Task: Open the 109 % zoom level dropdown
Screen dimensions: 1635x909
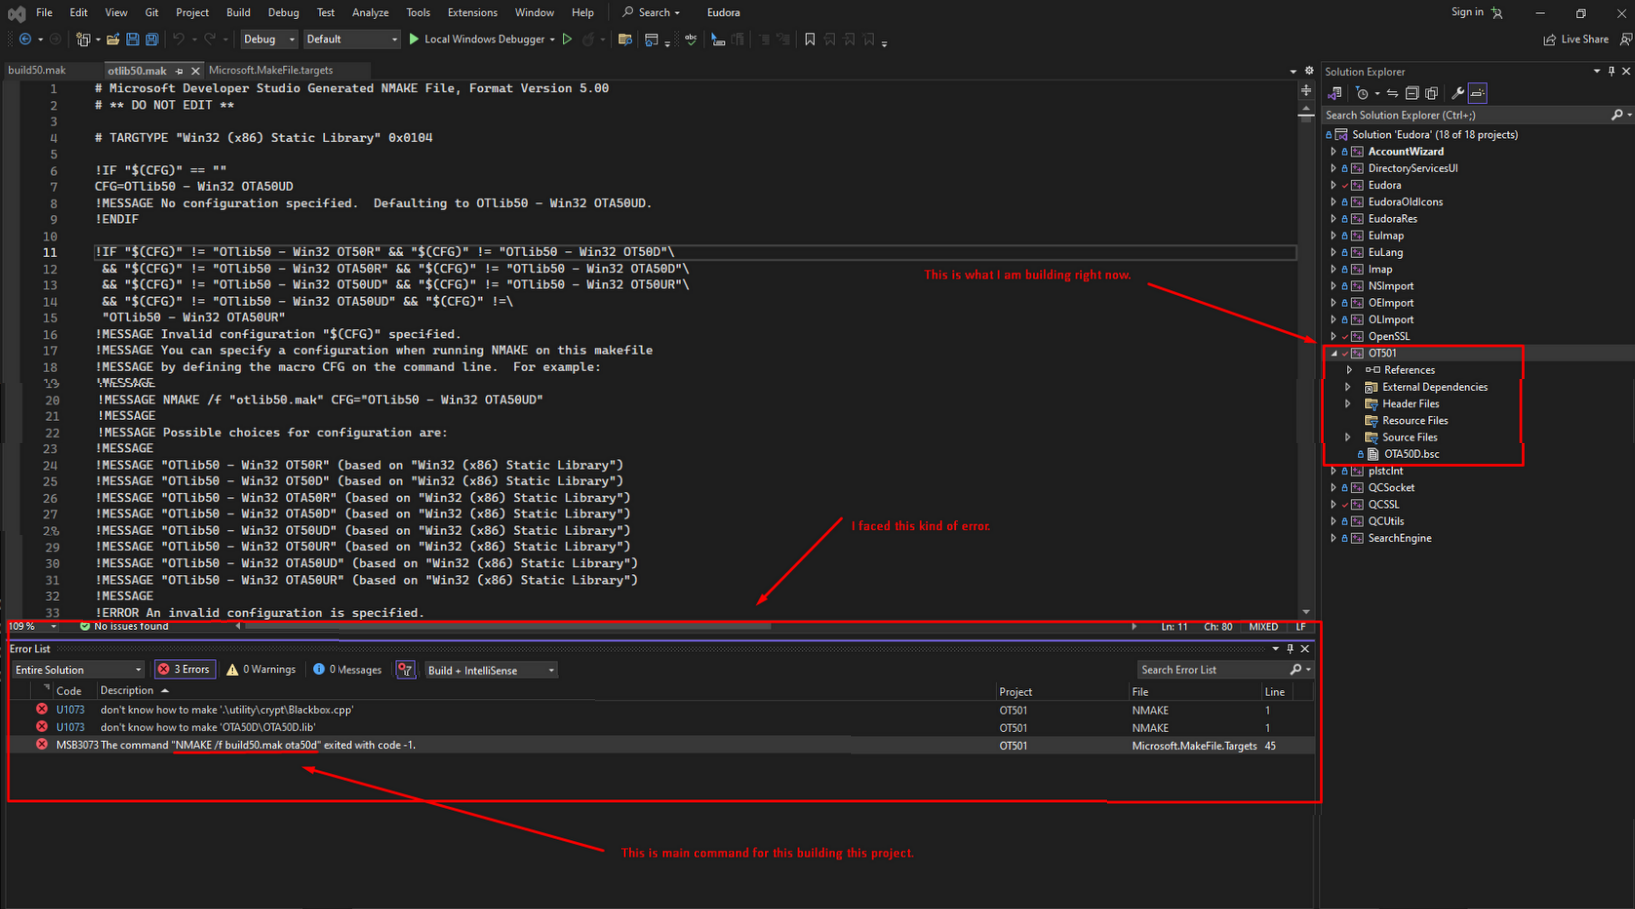Action: click(33, 627)
